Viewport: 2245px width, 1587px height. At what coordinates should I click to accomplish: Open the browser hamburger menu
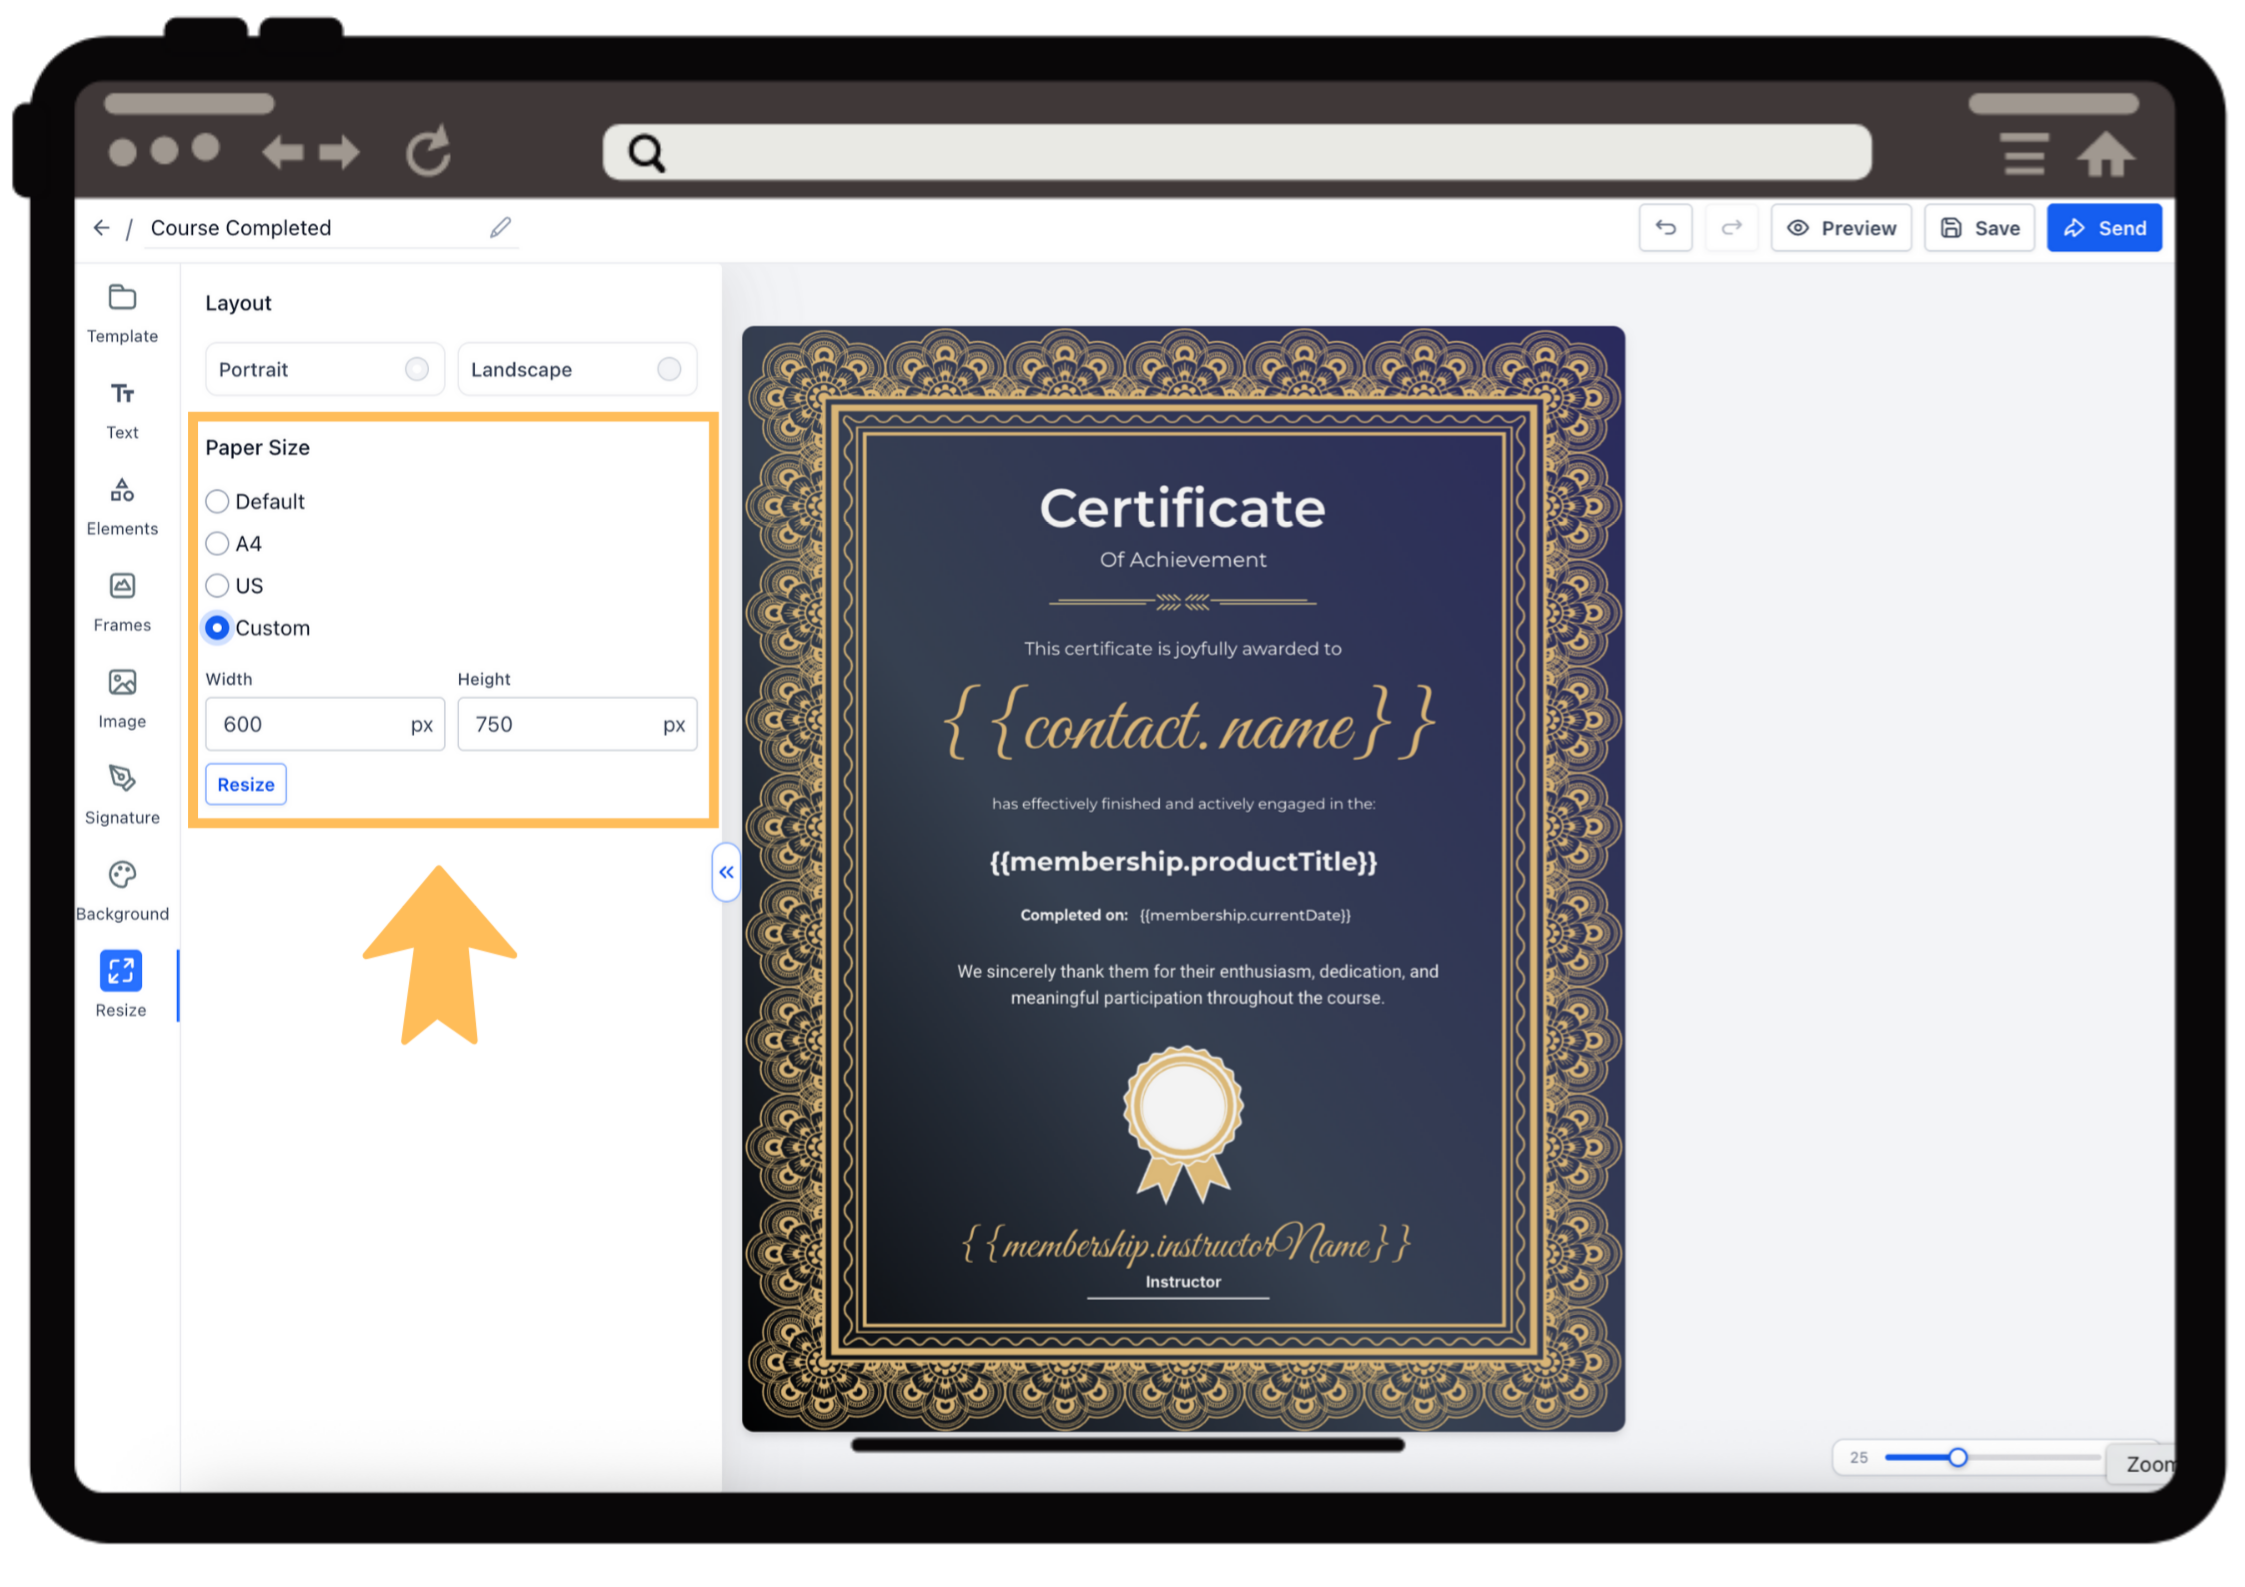coord(2024,153)
